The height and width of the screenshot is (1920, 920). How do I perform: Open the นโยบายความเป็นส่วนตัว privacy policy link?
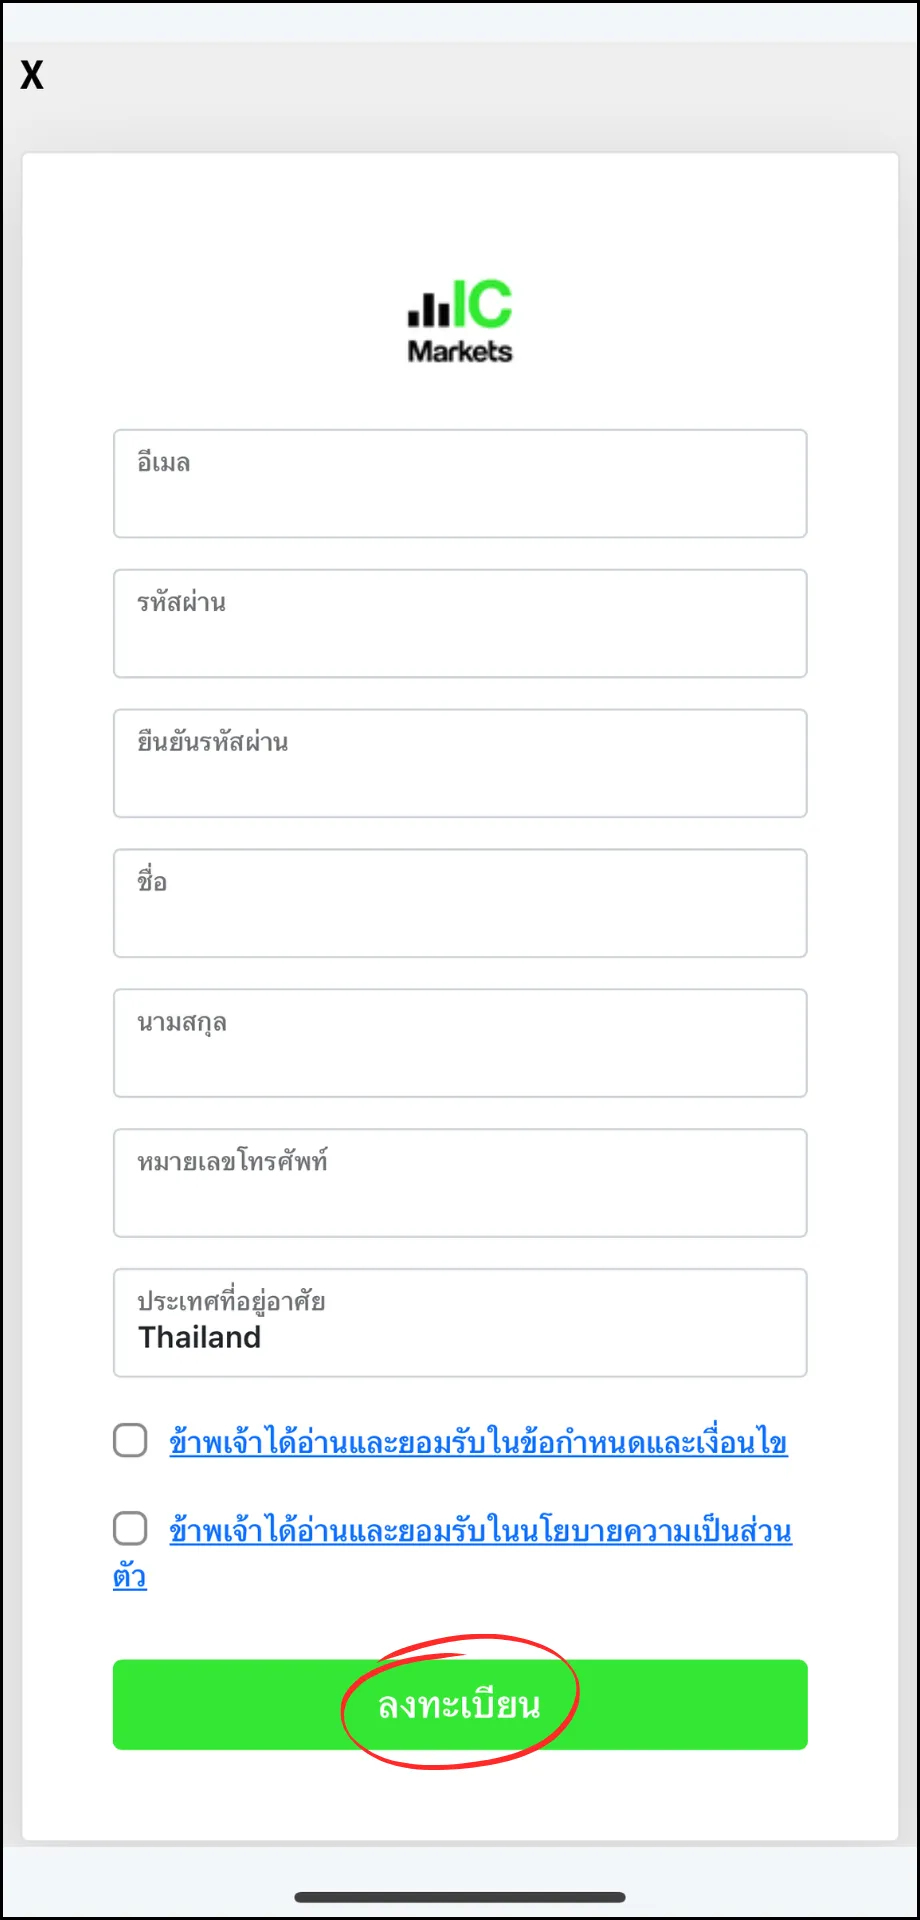480,1531
